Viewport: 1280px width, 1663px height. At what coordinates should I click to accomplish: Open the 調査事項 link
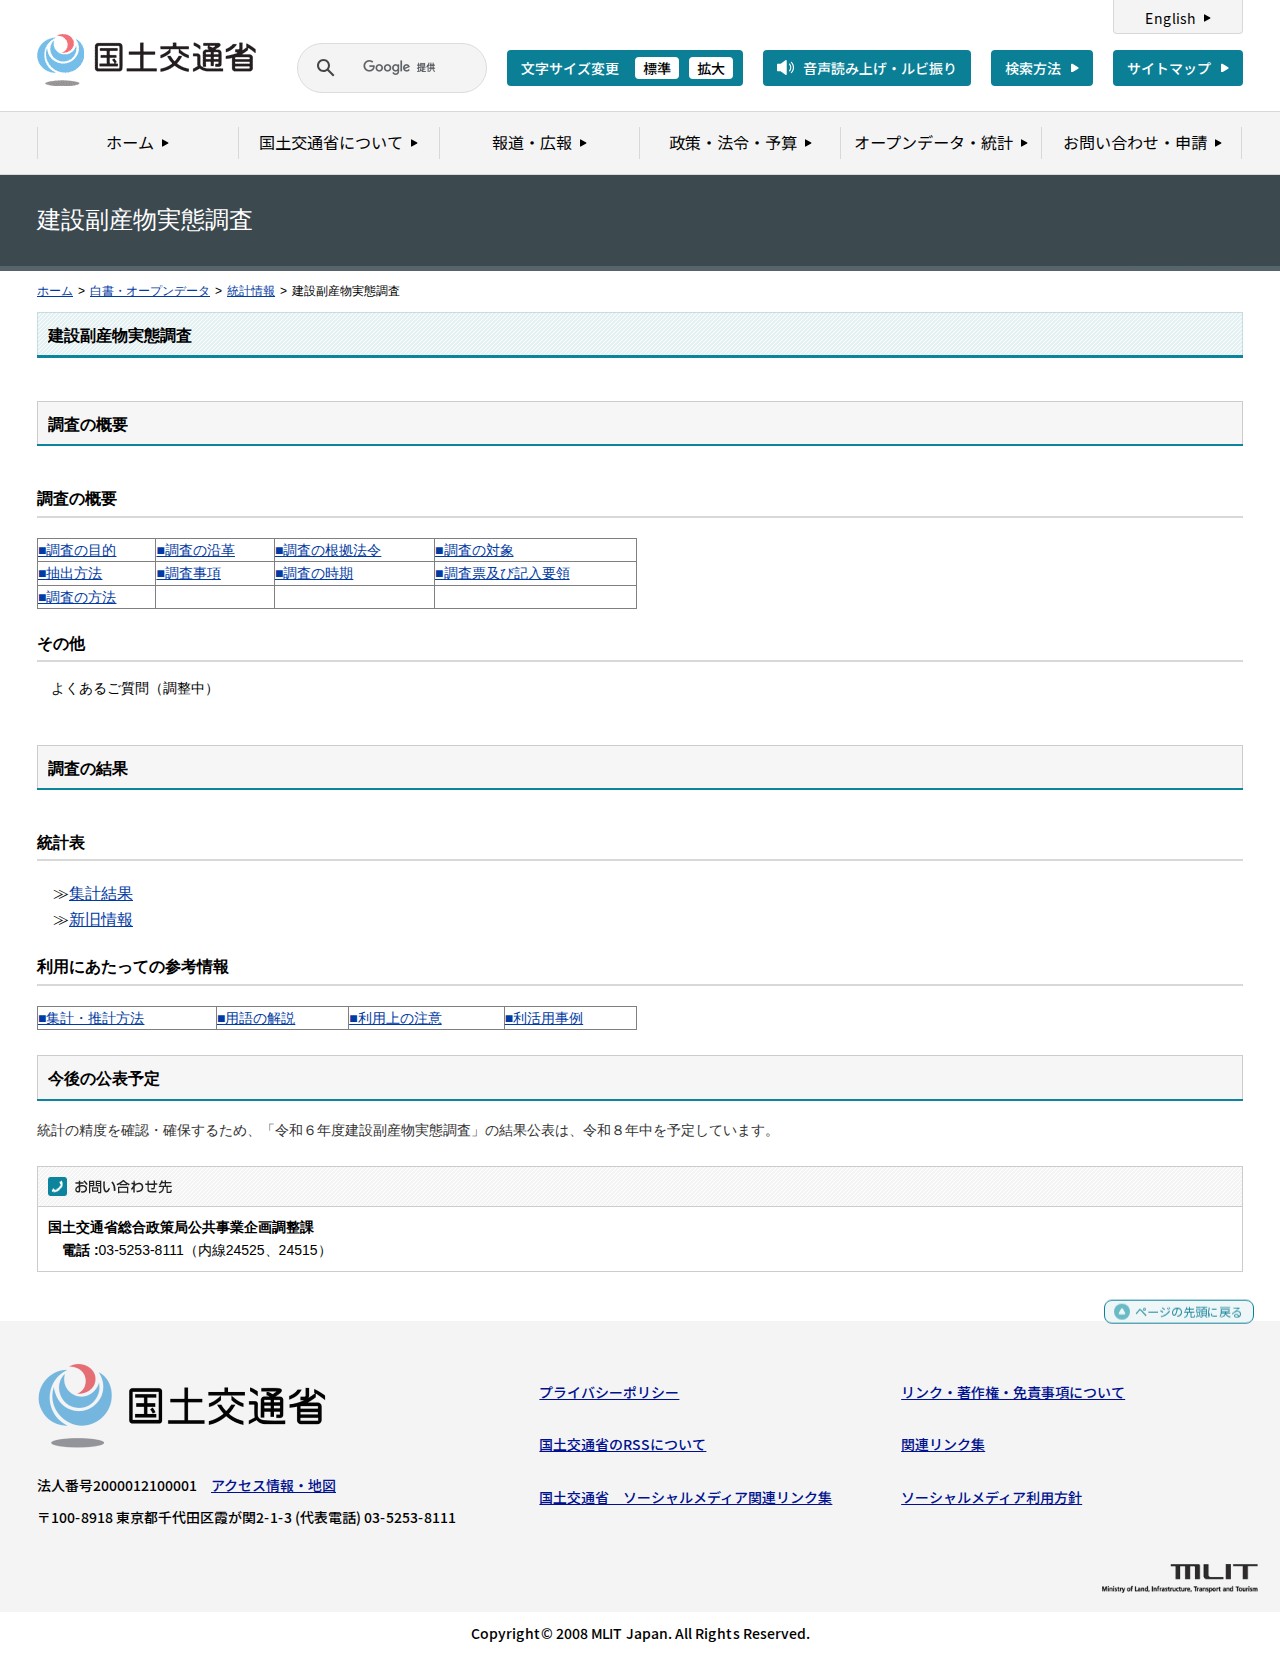click(189, 573)
